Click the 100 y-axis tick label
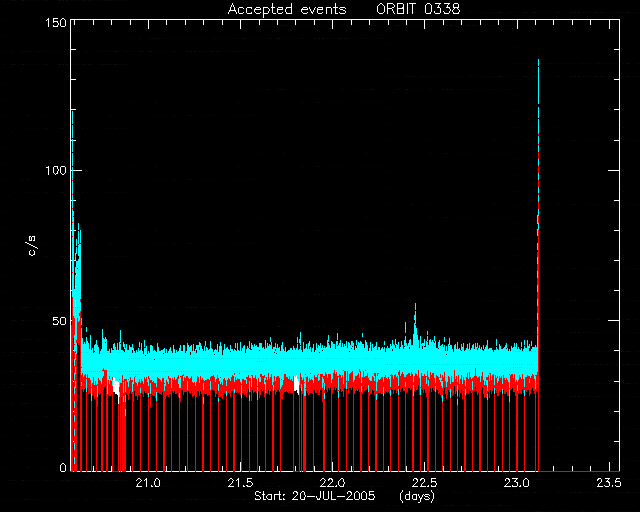Viewport: 640px width, 512px height. [56, 170]
